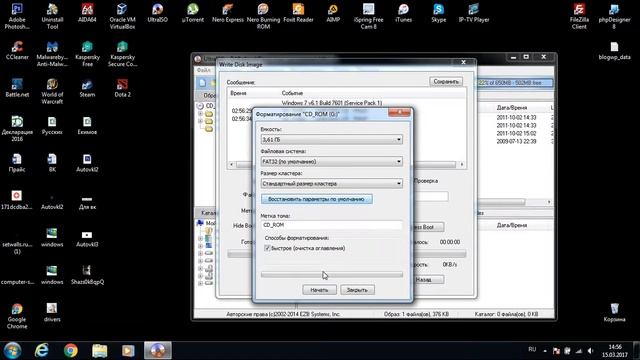640x360 pixels.
Task: Click Закрыть (Close) format button
Action: click(357, 290)
